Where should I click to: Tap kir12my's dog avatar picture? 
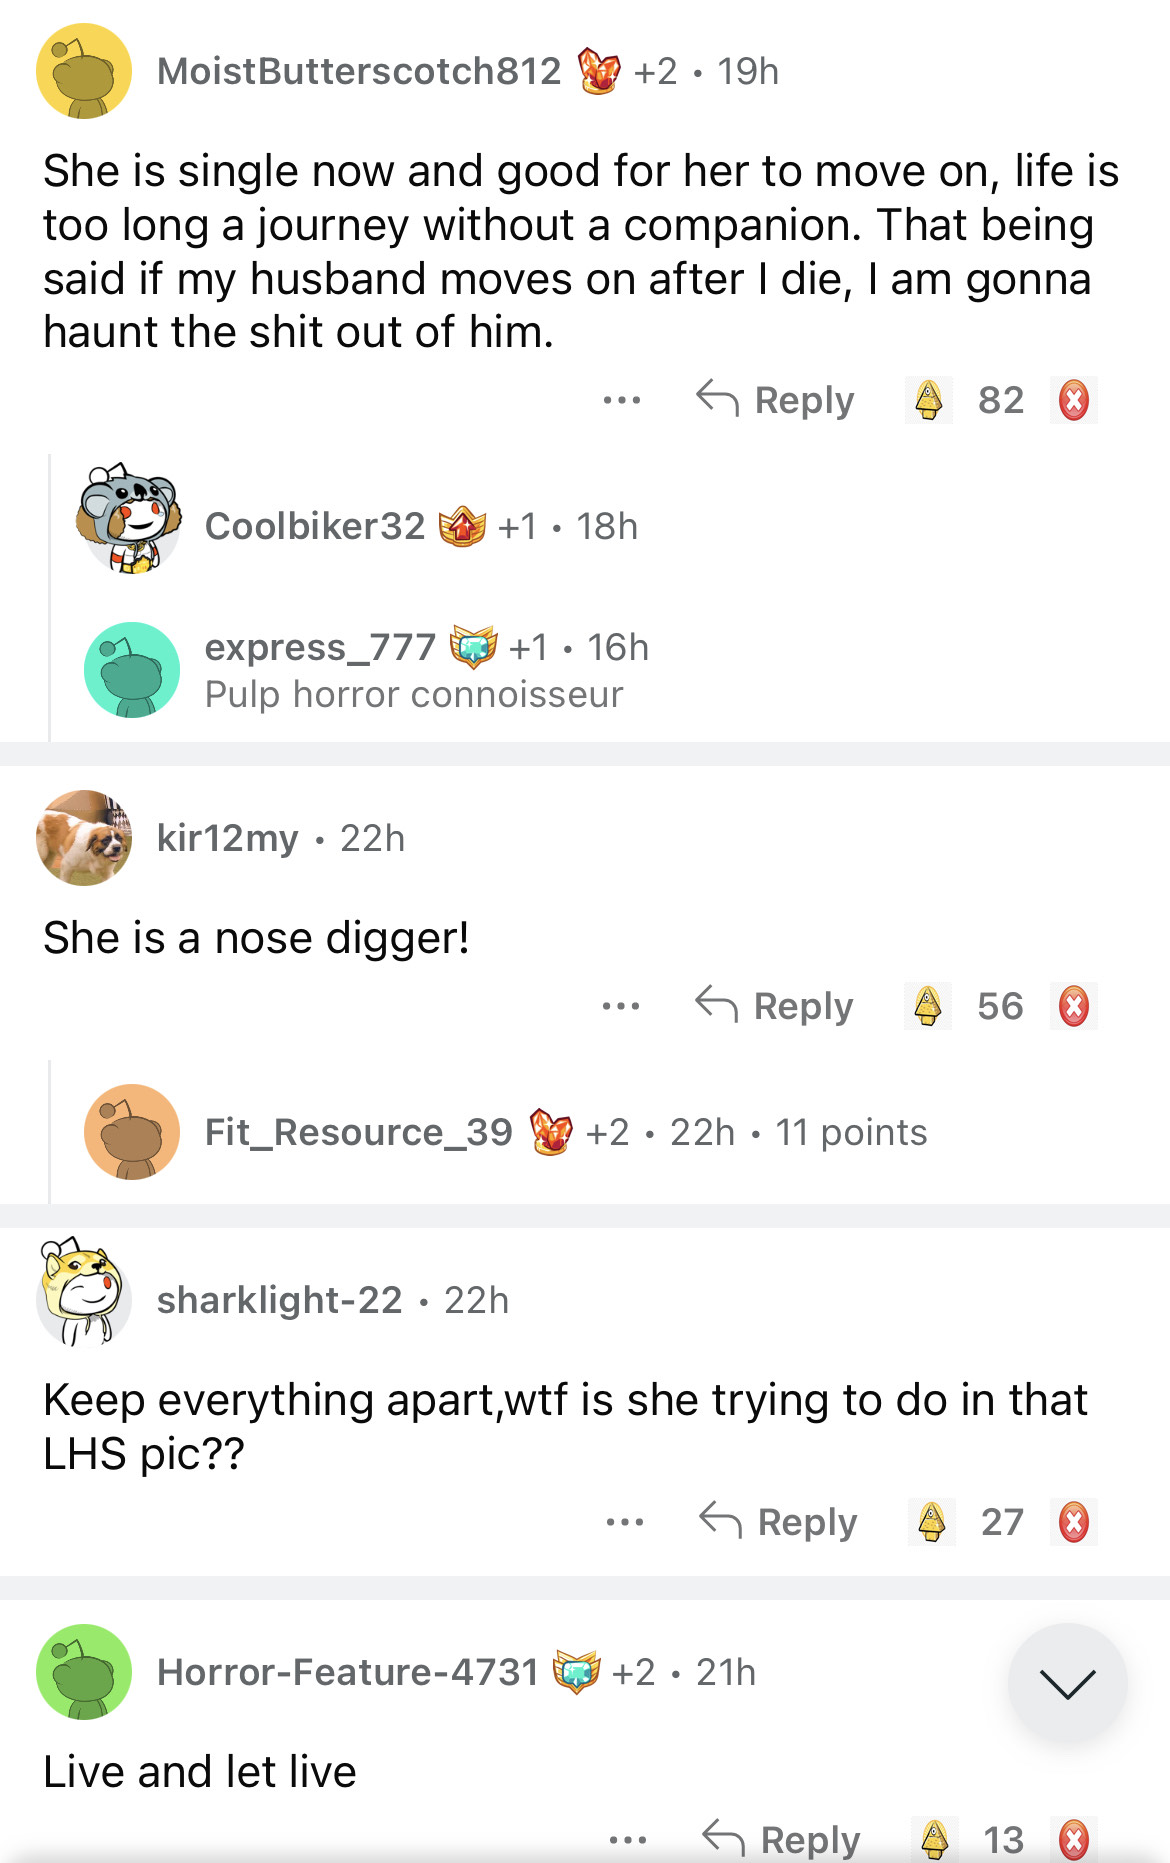click(x=84, y=838)
